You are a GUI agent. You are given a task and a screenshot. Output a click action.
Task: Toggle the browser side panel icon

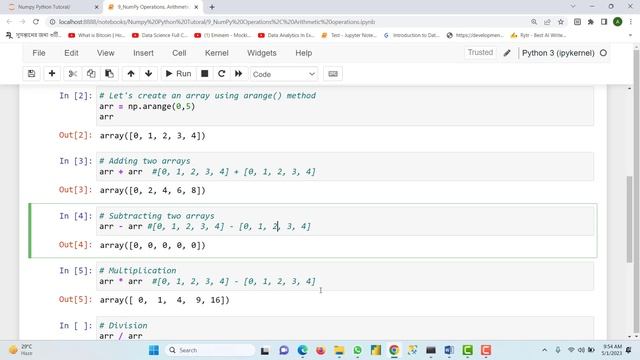604,22
